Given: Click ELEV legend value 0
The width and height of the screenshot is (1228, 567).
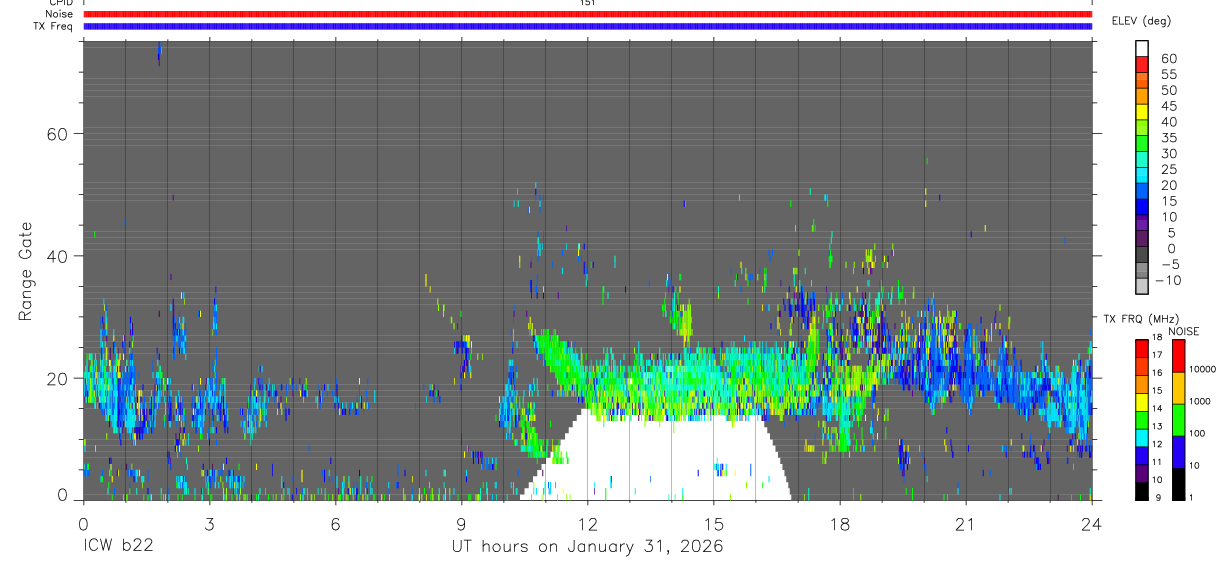Looking at the screenshot, I should [x=1171, y=249].
